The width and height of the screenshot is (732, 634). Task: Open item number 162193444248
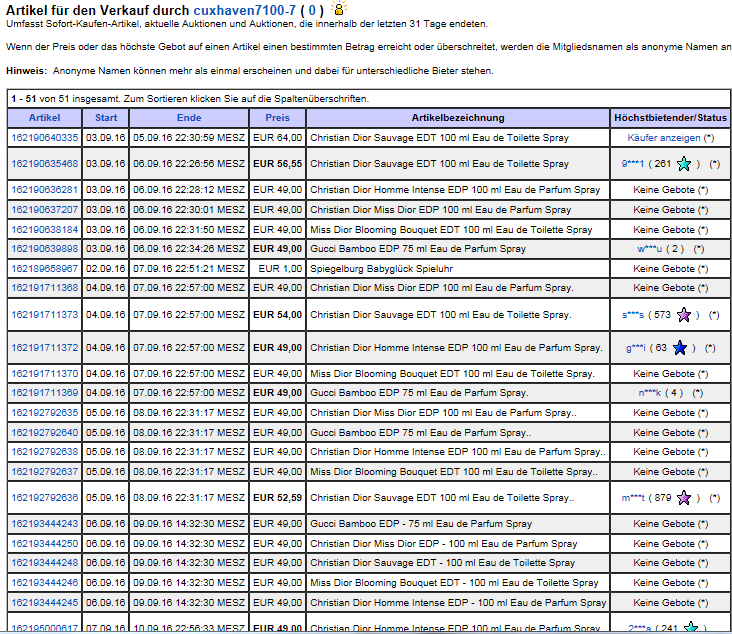tap(45, 563)
